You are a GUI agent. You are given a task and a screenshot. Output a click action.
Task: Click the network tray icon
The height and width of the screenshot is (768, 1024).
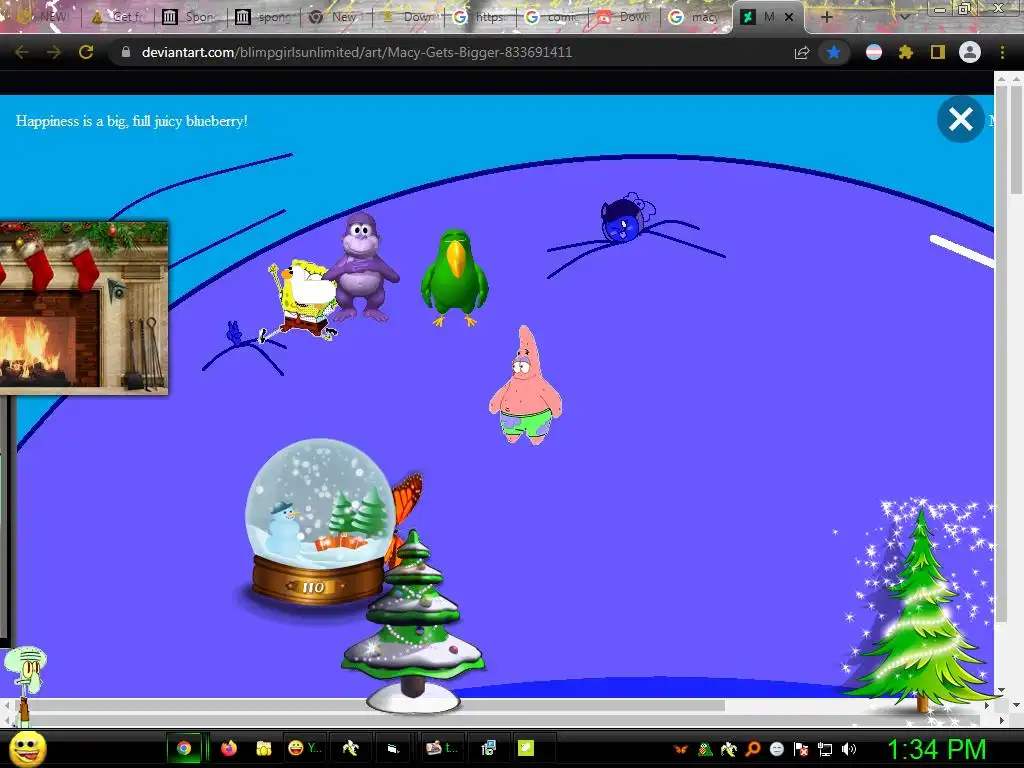coord(825,750)
